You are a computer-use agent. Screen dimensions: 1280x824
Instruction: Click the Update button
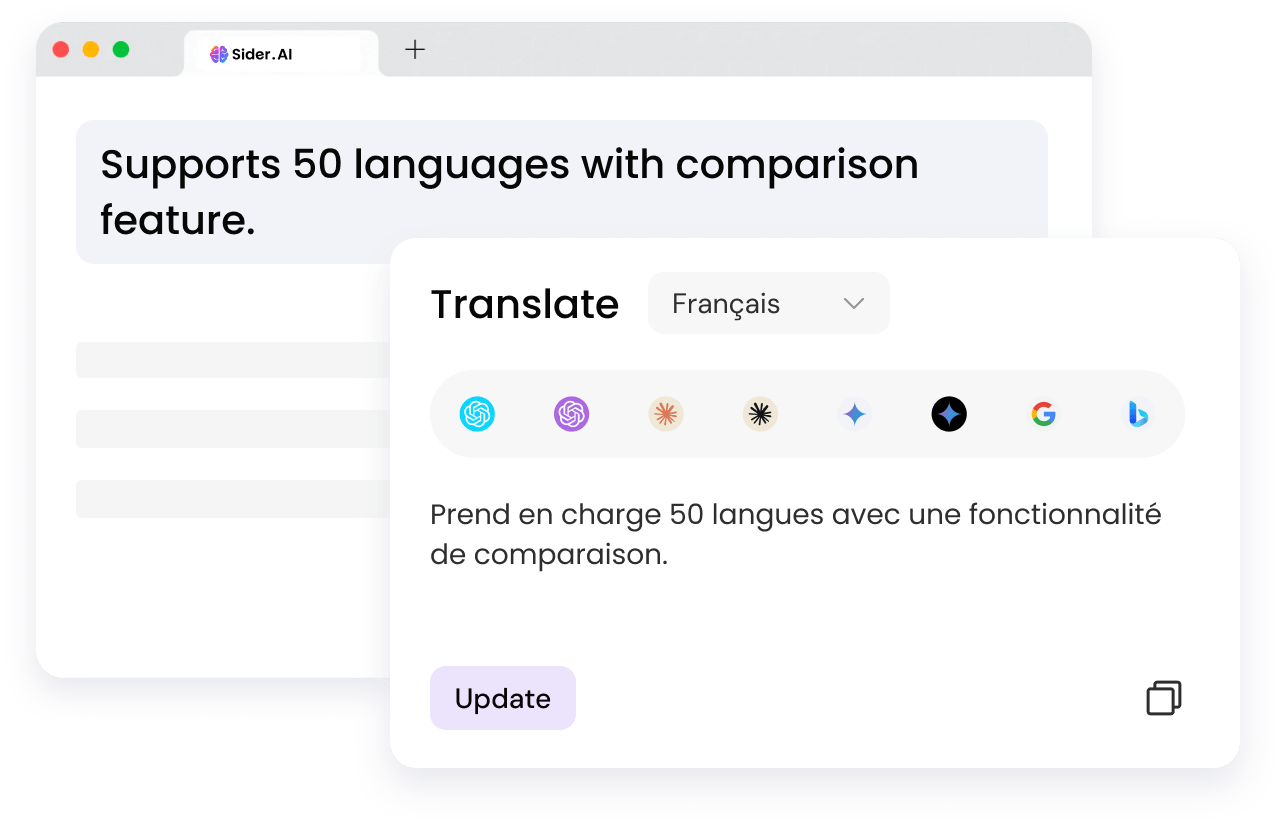pyautogui.click(x=503, y=698)
